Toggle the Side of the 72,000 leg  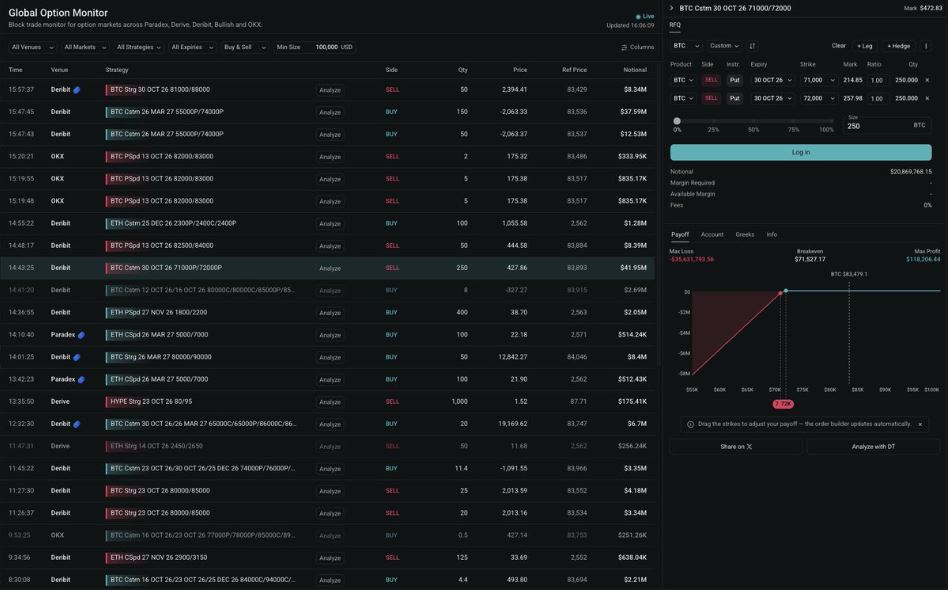(x=711, y=98)
